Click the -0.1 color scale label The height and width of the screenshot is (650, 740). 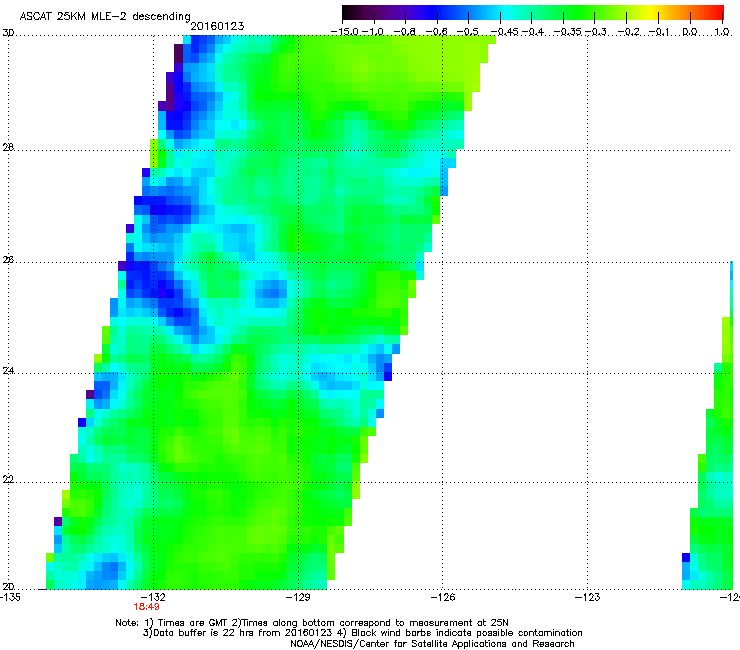tap(659, 32)
